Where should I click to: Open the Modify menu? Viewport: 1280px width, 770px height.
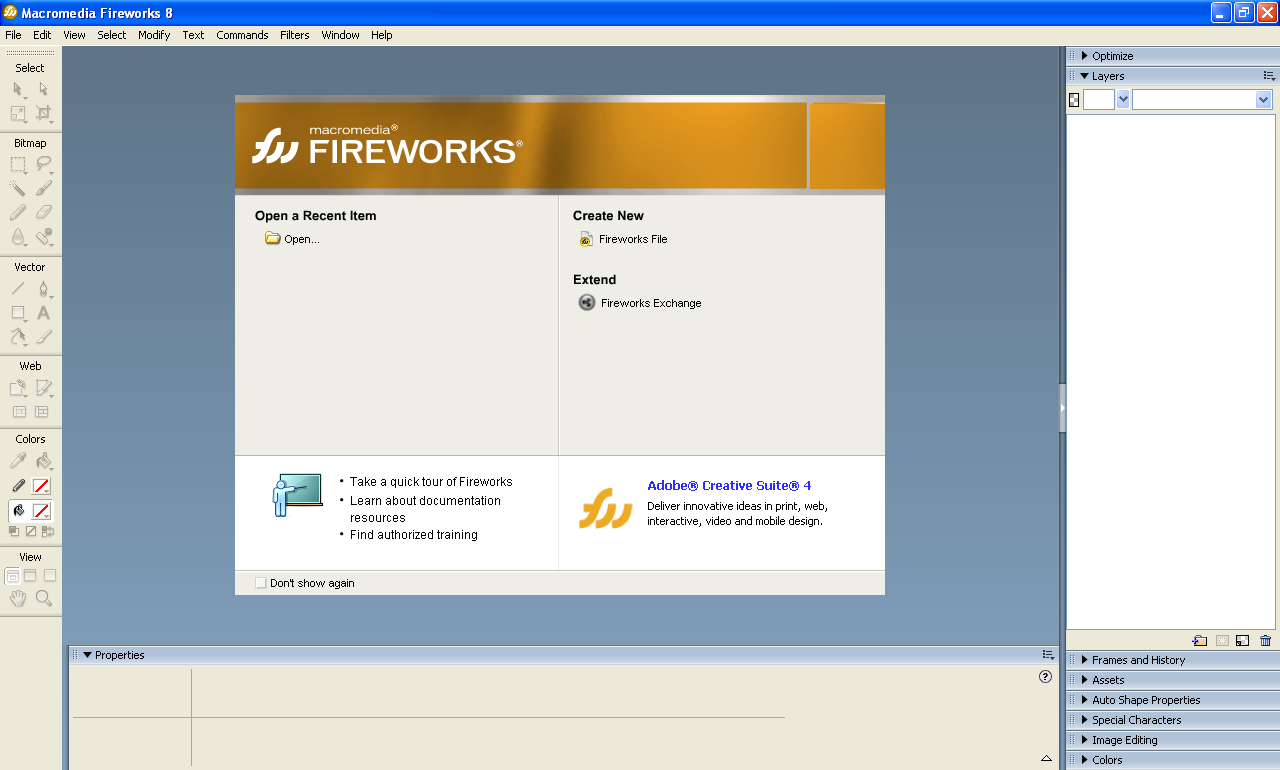[x=154, y=35]
